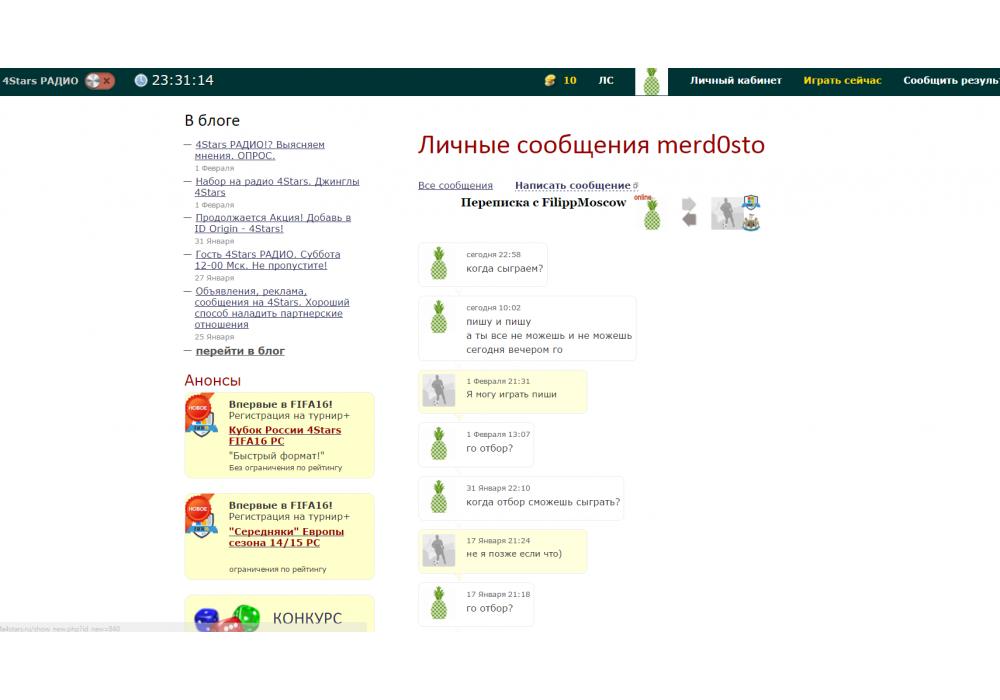The height and width of the screenshot is (700, 1000).
Task: Click the message когда отбор сможешь сыграть?
Action: (x=543, y=502)
